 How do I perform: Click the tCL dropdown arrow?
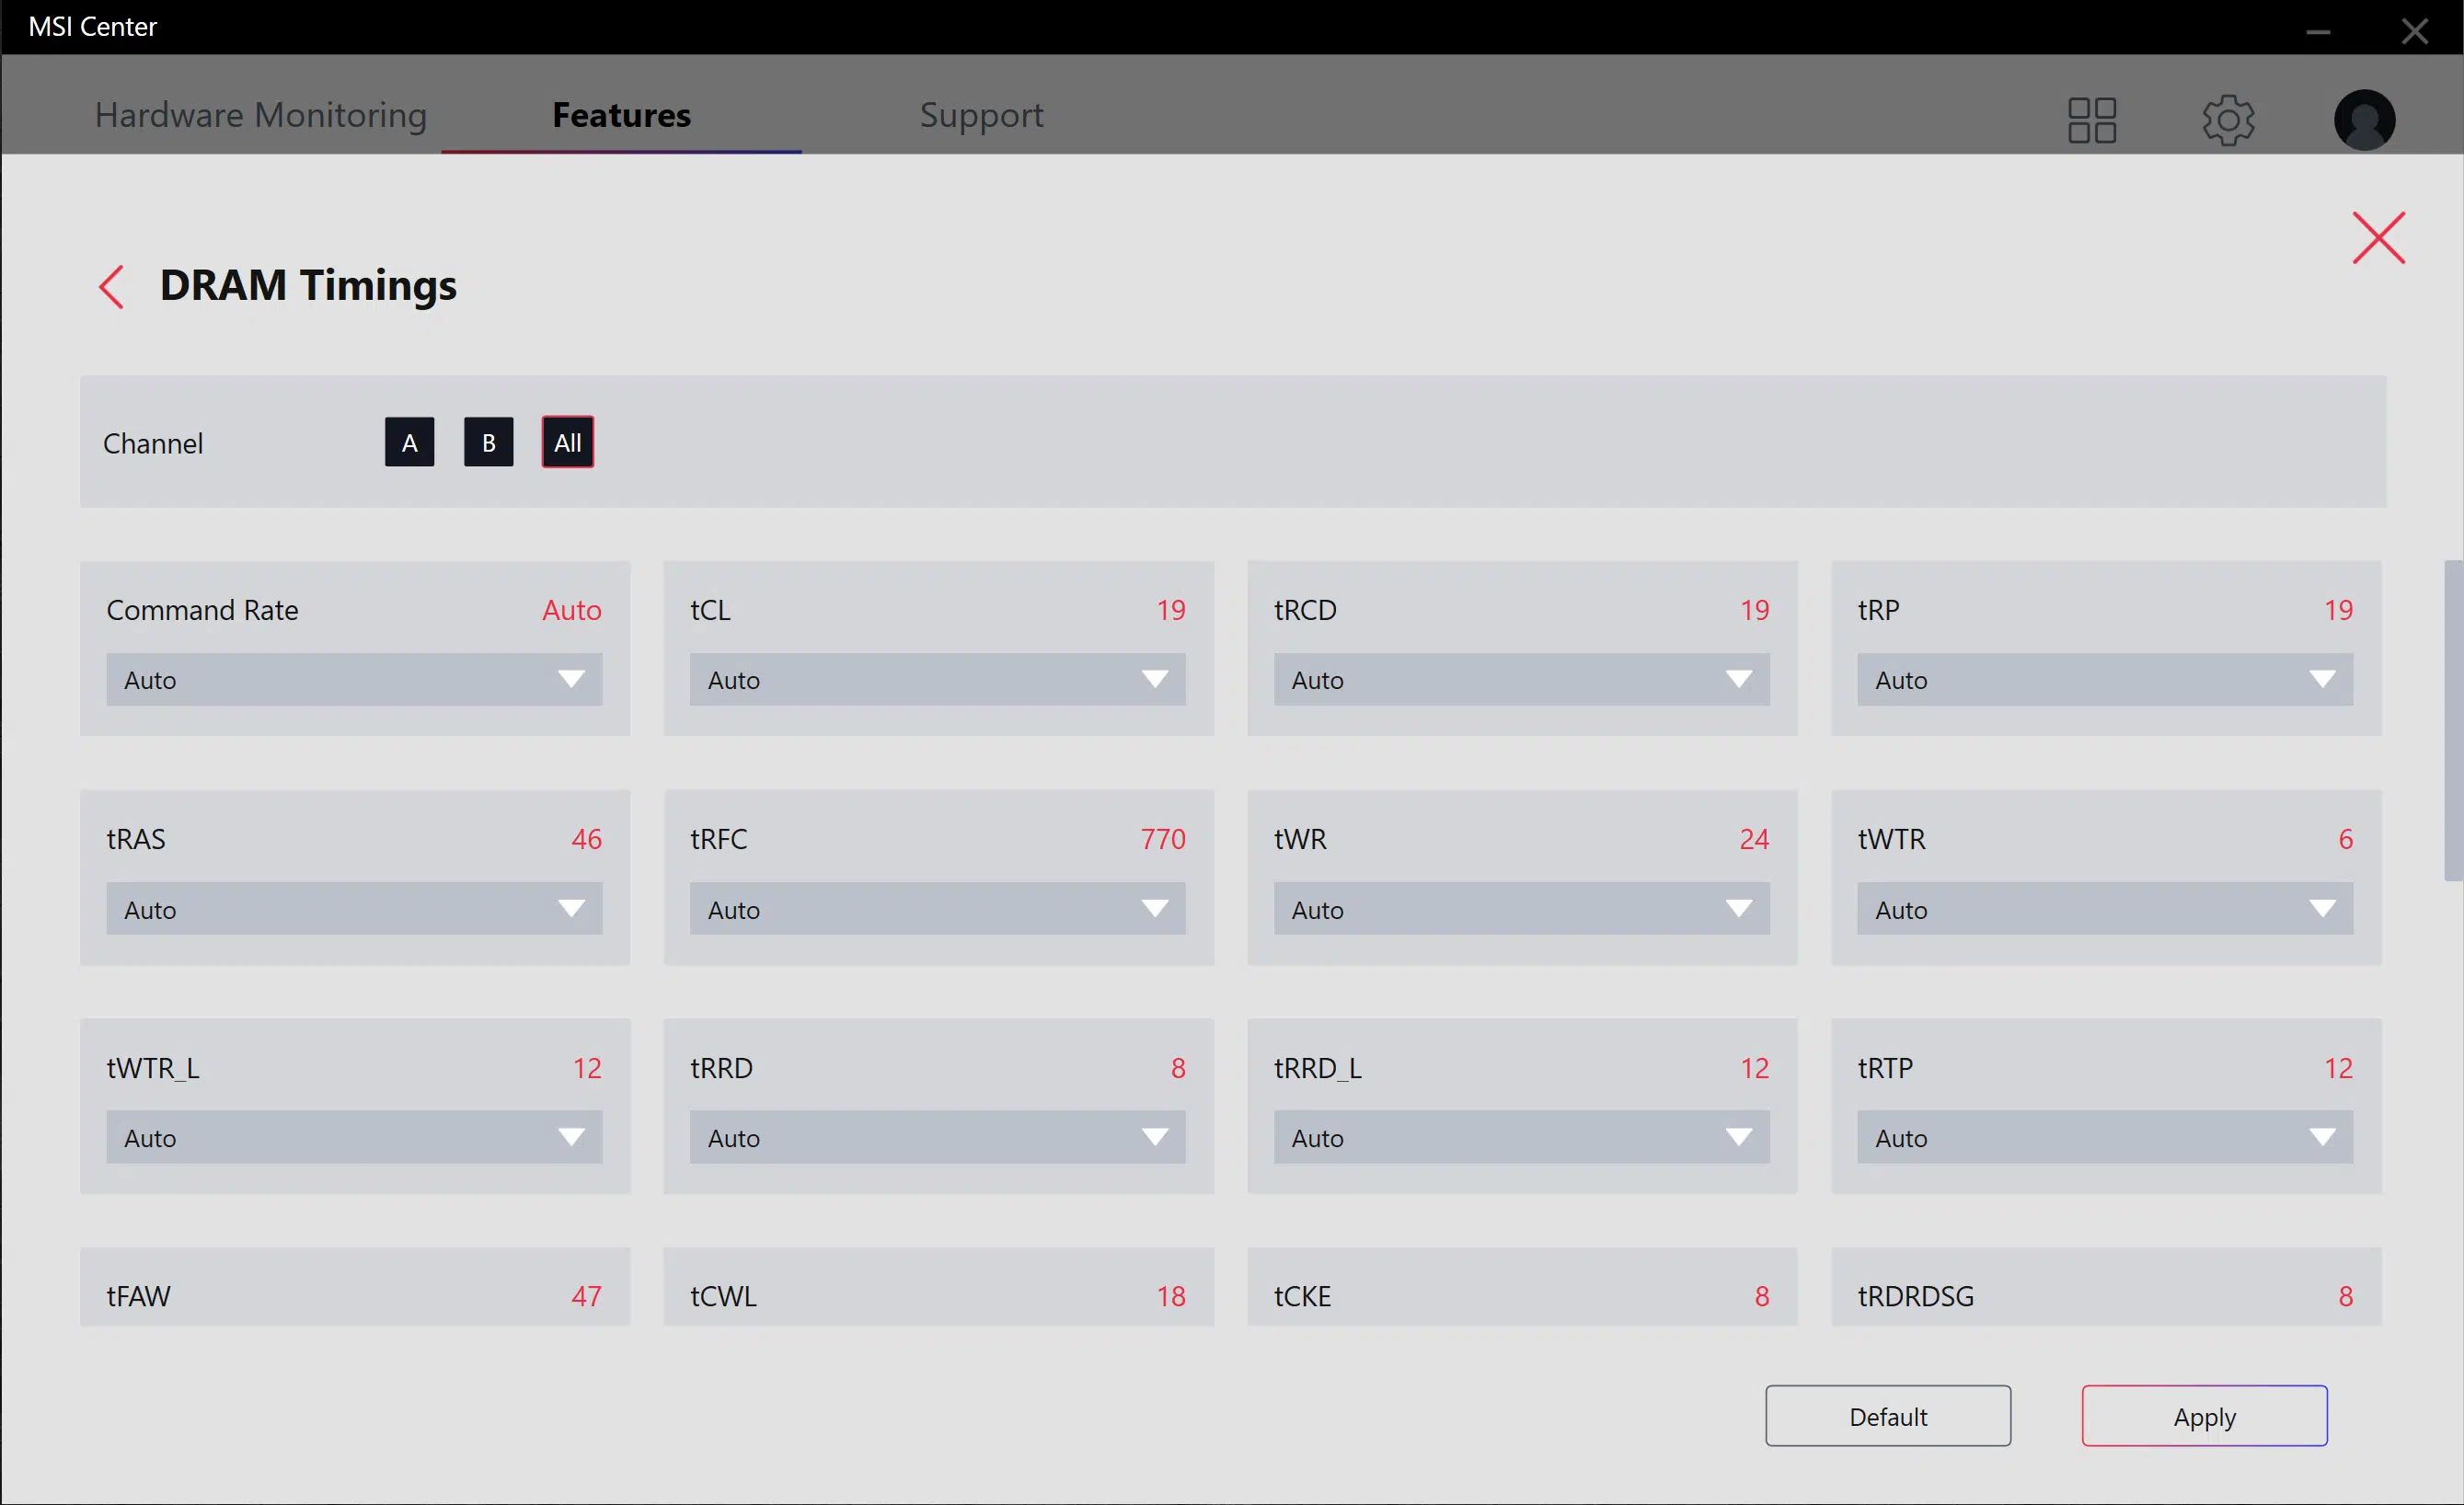(1155, 680)
